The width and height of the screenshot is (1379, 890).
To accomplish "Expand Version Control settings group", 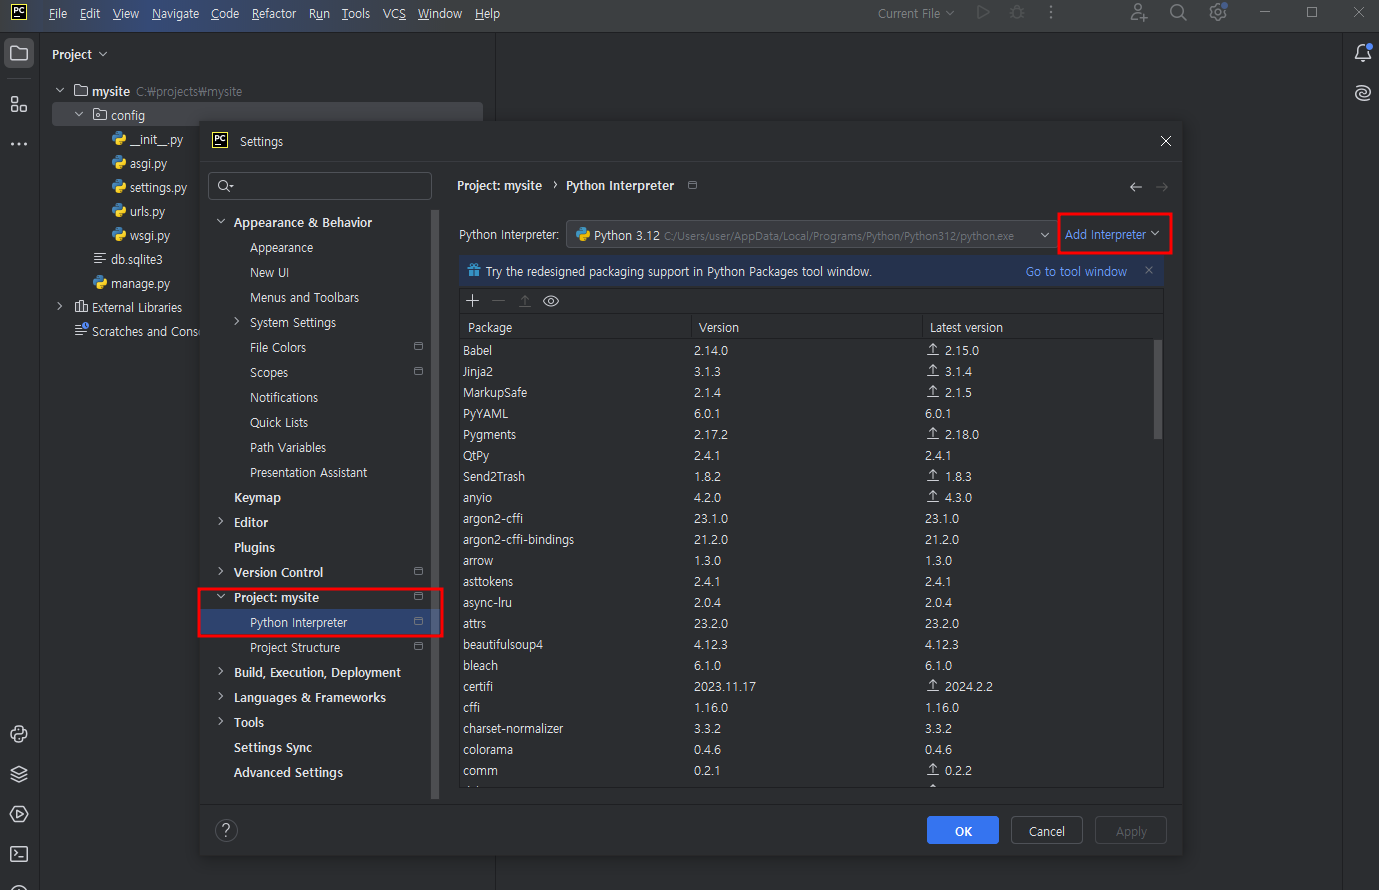I will coord(221,572).
